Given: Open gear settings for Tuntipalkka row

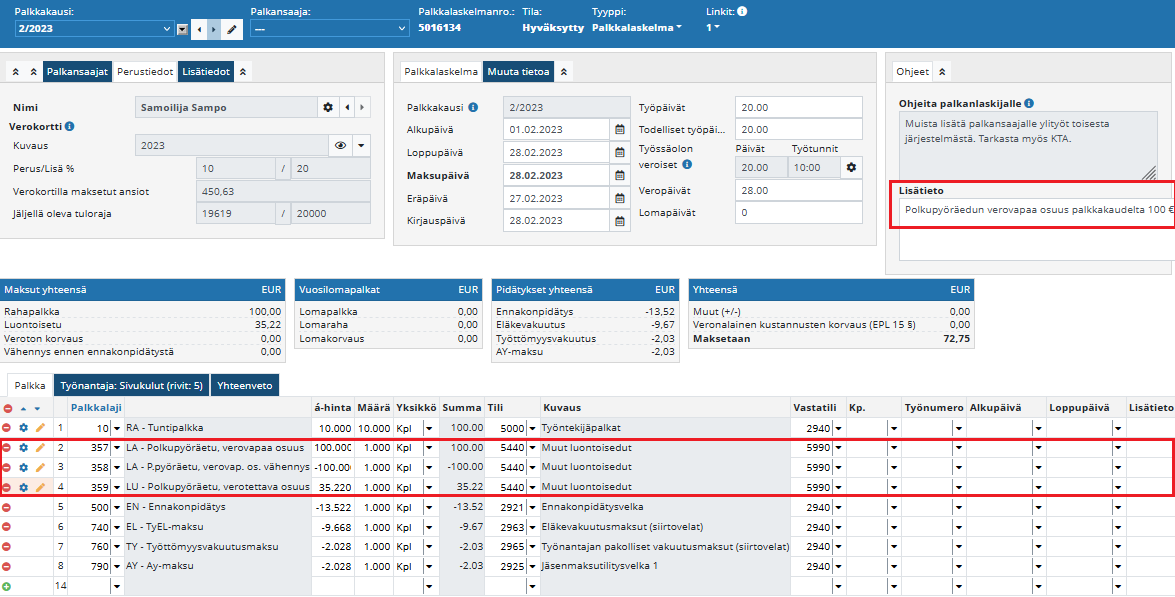Looking at the screenshot, I should [x=24, y=428].
